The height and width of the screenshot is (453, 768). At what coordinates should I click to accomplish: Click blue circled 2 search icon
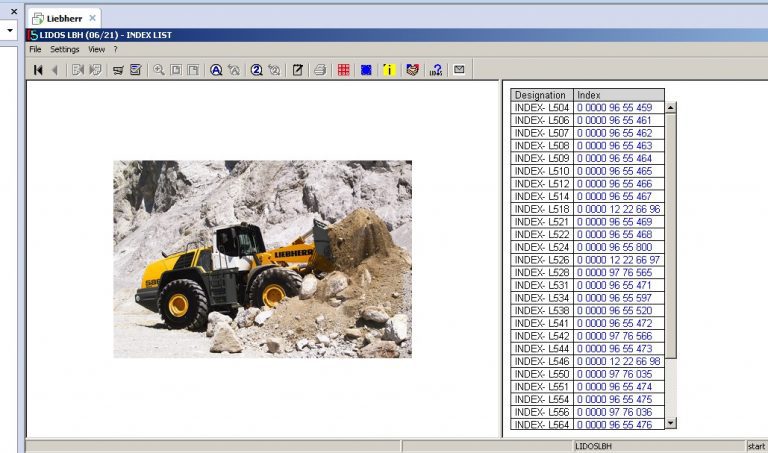point(257,70)
